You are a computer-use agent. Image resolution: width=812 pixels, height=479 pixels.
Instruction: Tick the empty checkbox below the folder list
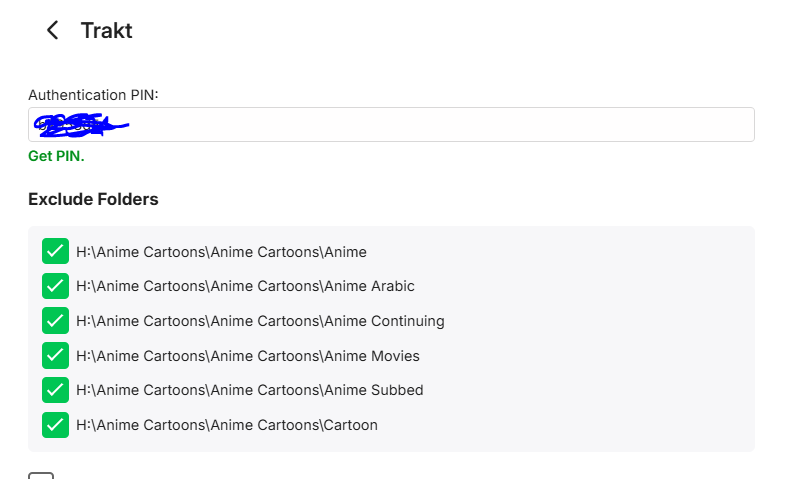[41, 476]
